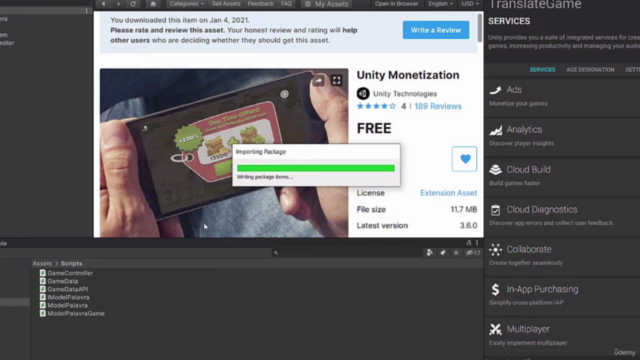Click Asset Store vertical scrollbar

point(480,28)
